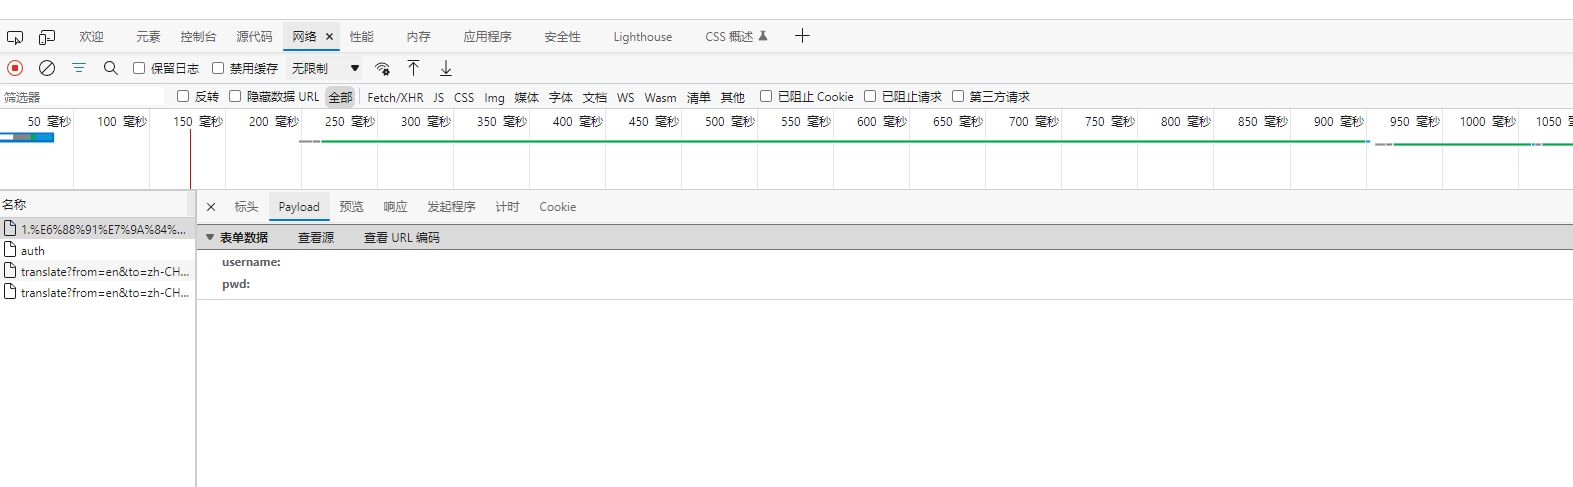Select the Payload tab
The width and height of the screenshot is (1573, 487).
(299, 207)
